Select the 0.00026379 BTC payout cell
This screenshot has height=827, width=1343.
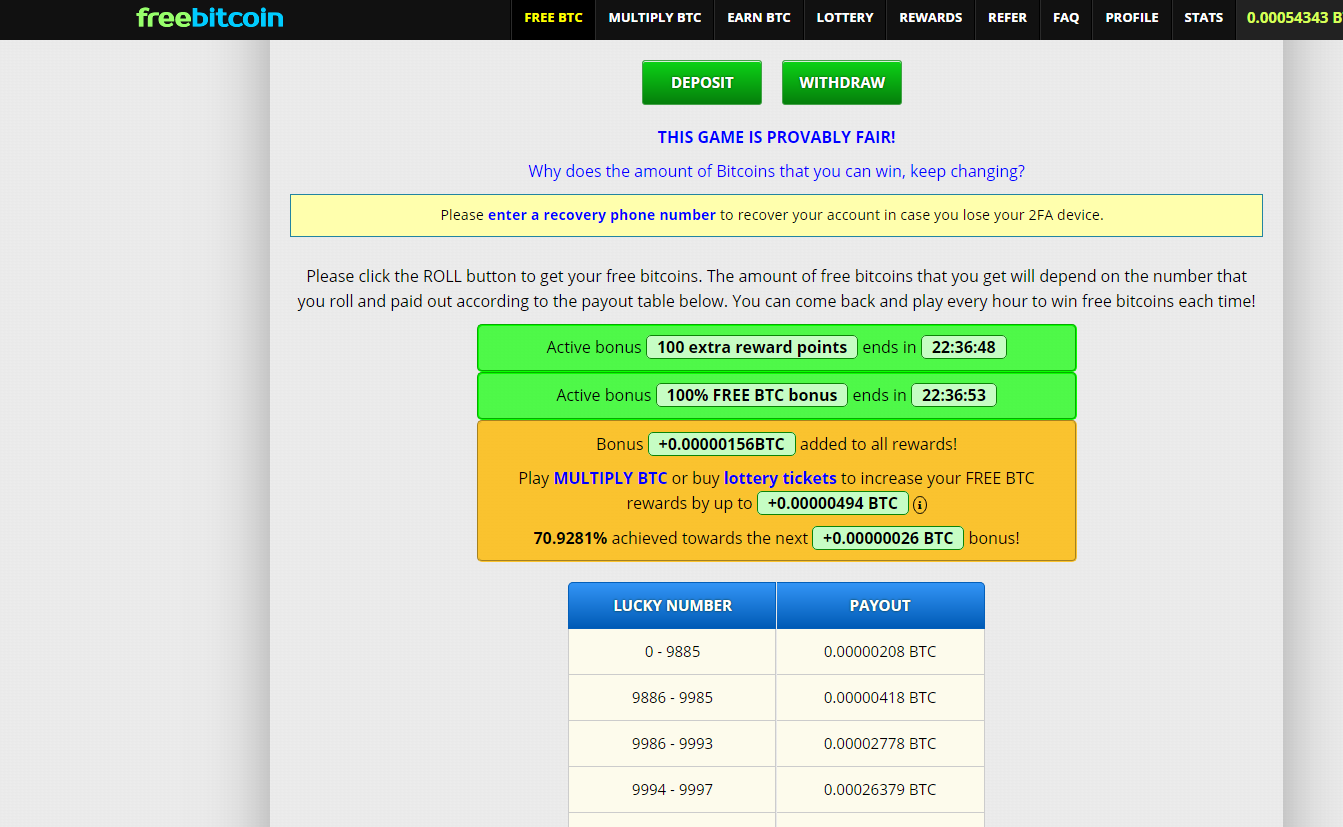pyautogui.click(x=880, y=790)
